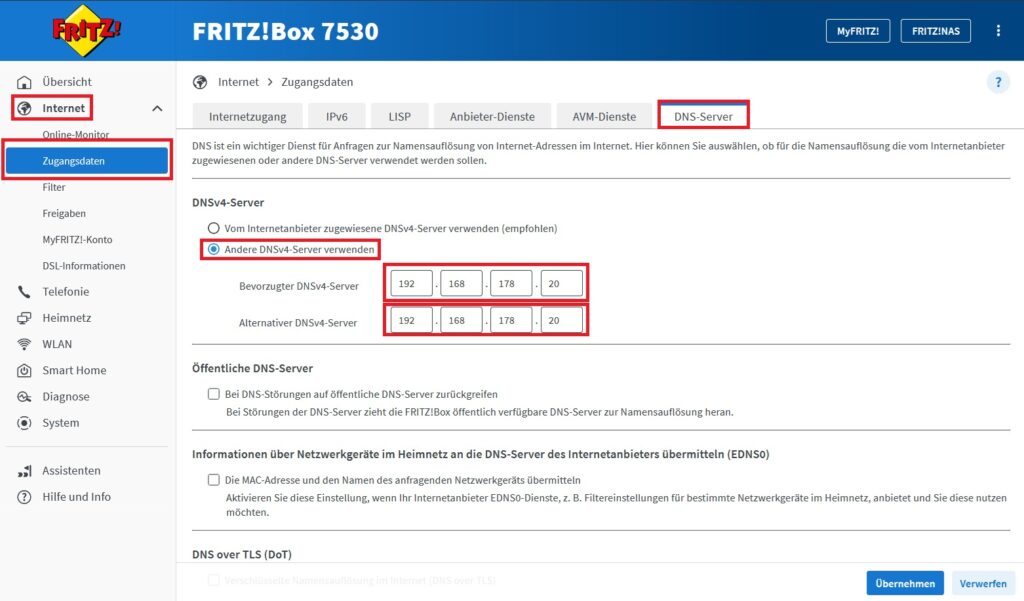Click Übernehmen to apply settings

coord(905,583)
